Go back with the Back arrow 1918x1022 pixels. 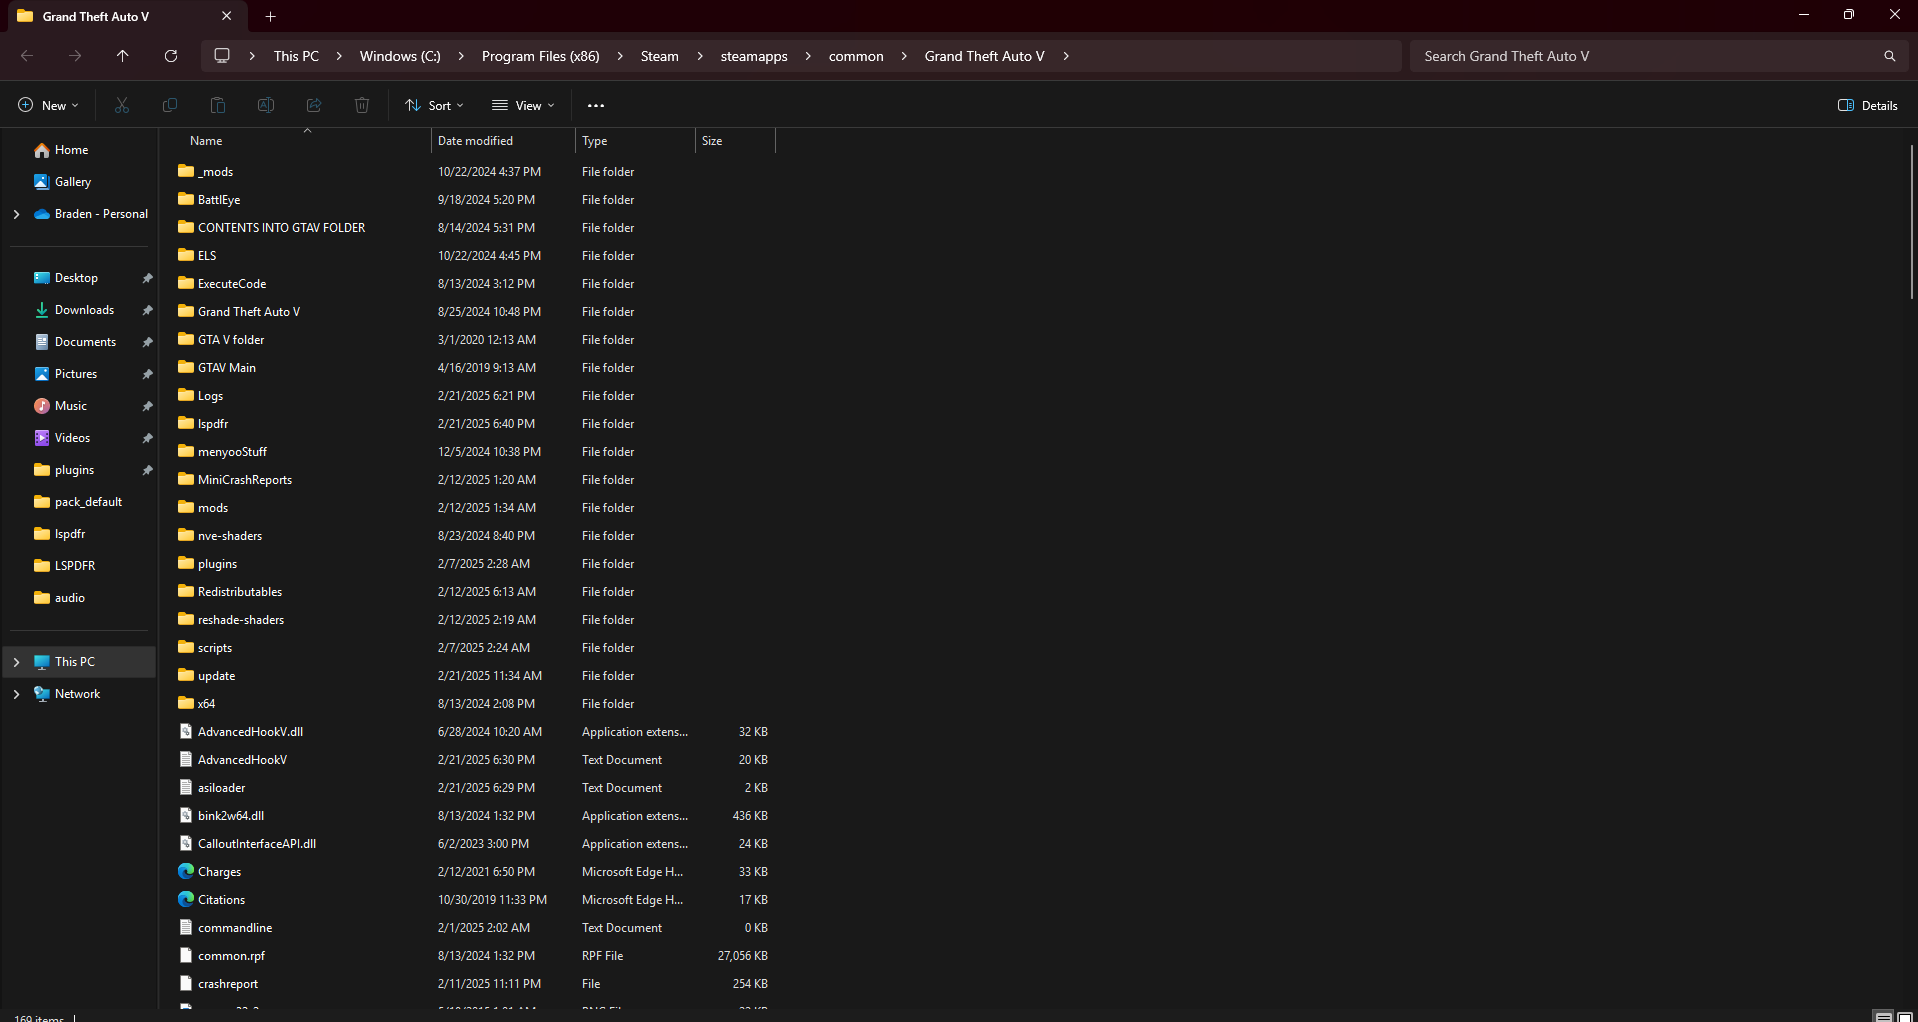(27, 56)
